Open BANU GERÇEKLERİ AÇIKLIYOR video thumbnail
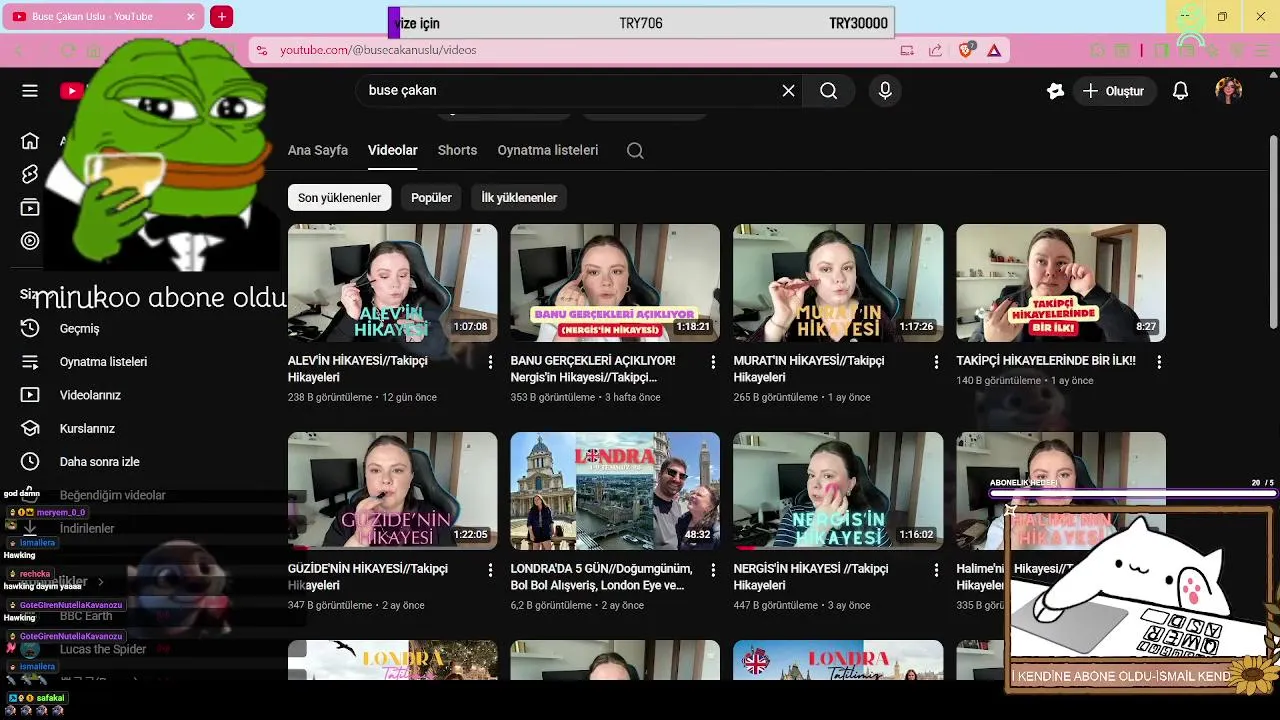The height and width of the screenshot is (720, 1280). pyautogui.click(x=615, y=283)
